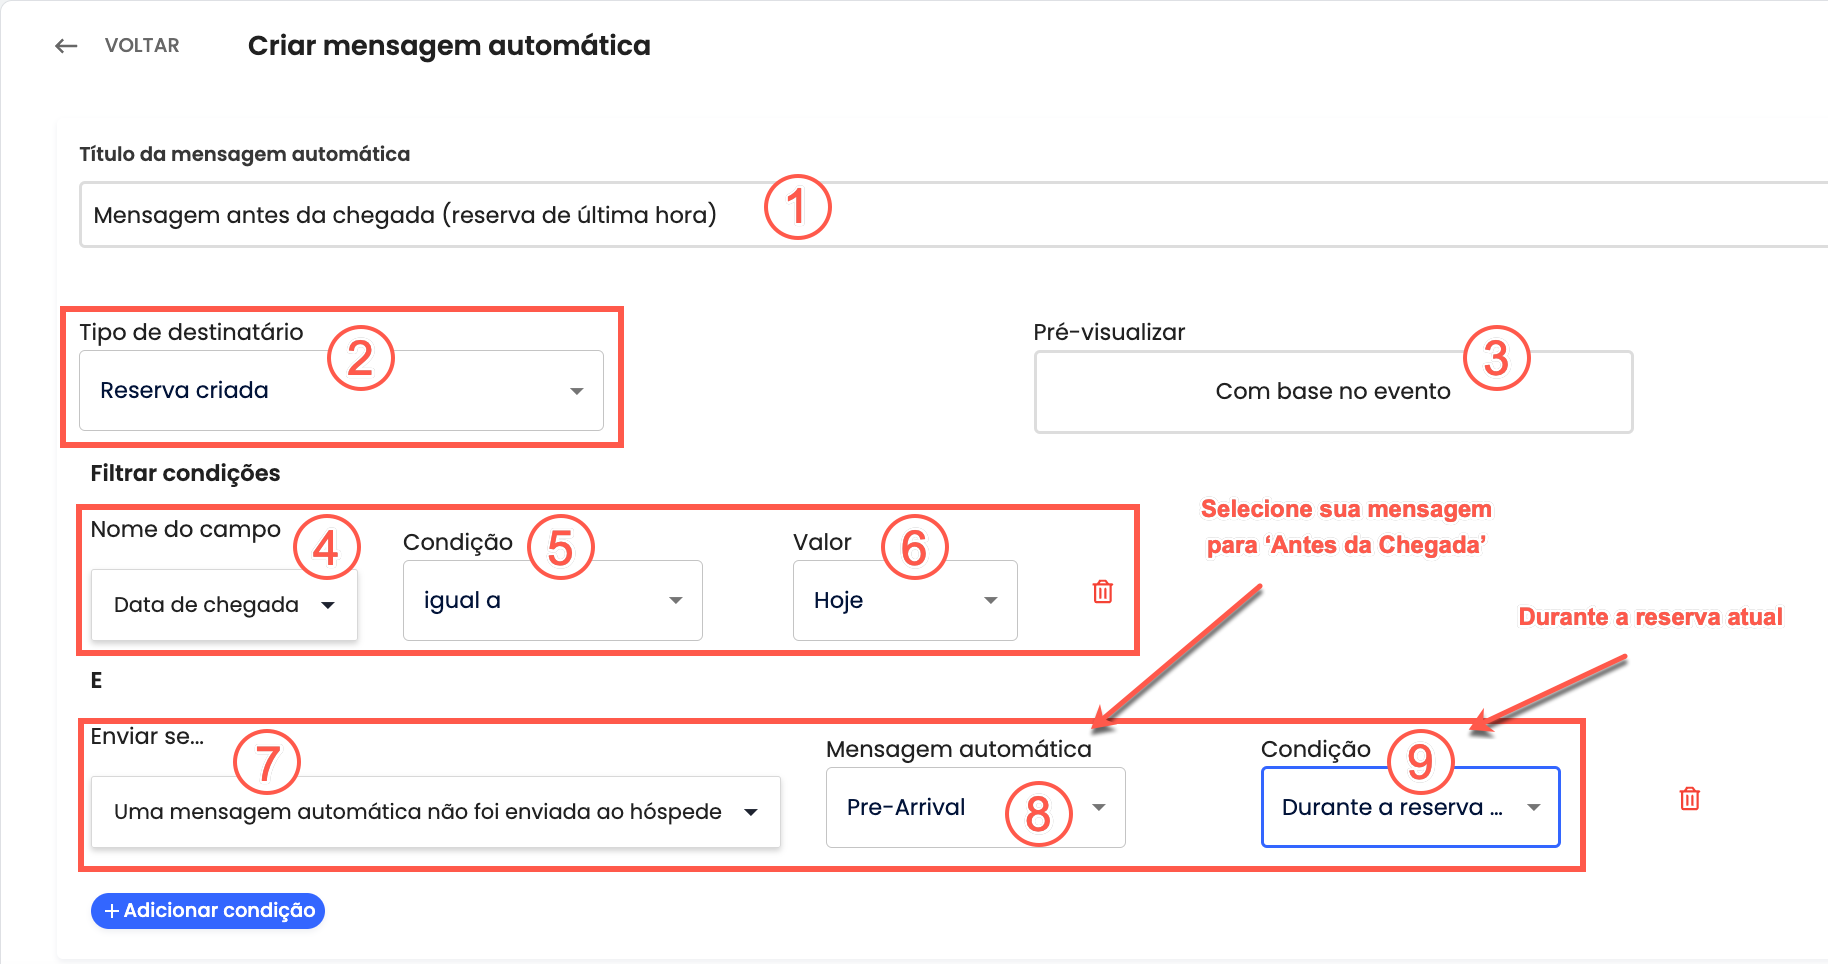Click the Com base no evento preview button
Image resolution: width=1828 pixels, height=964 pixels.
(1333, 392)
